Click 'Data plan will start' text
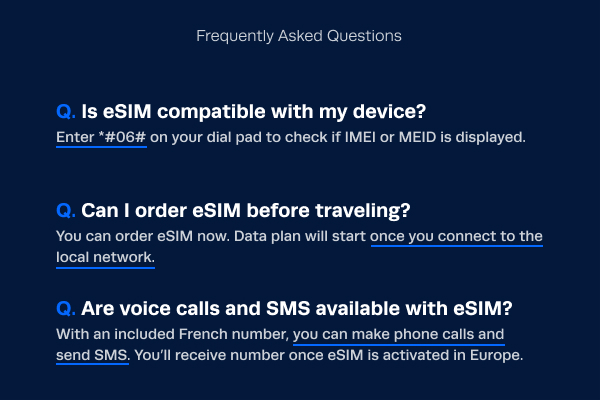The width and height of the screenshot is (600, 400). 300,236
